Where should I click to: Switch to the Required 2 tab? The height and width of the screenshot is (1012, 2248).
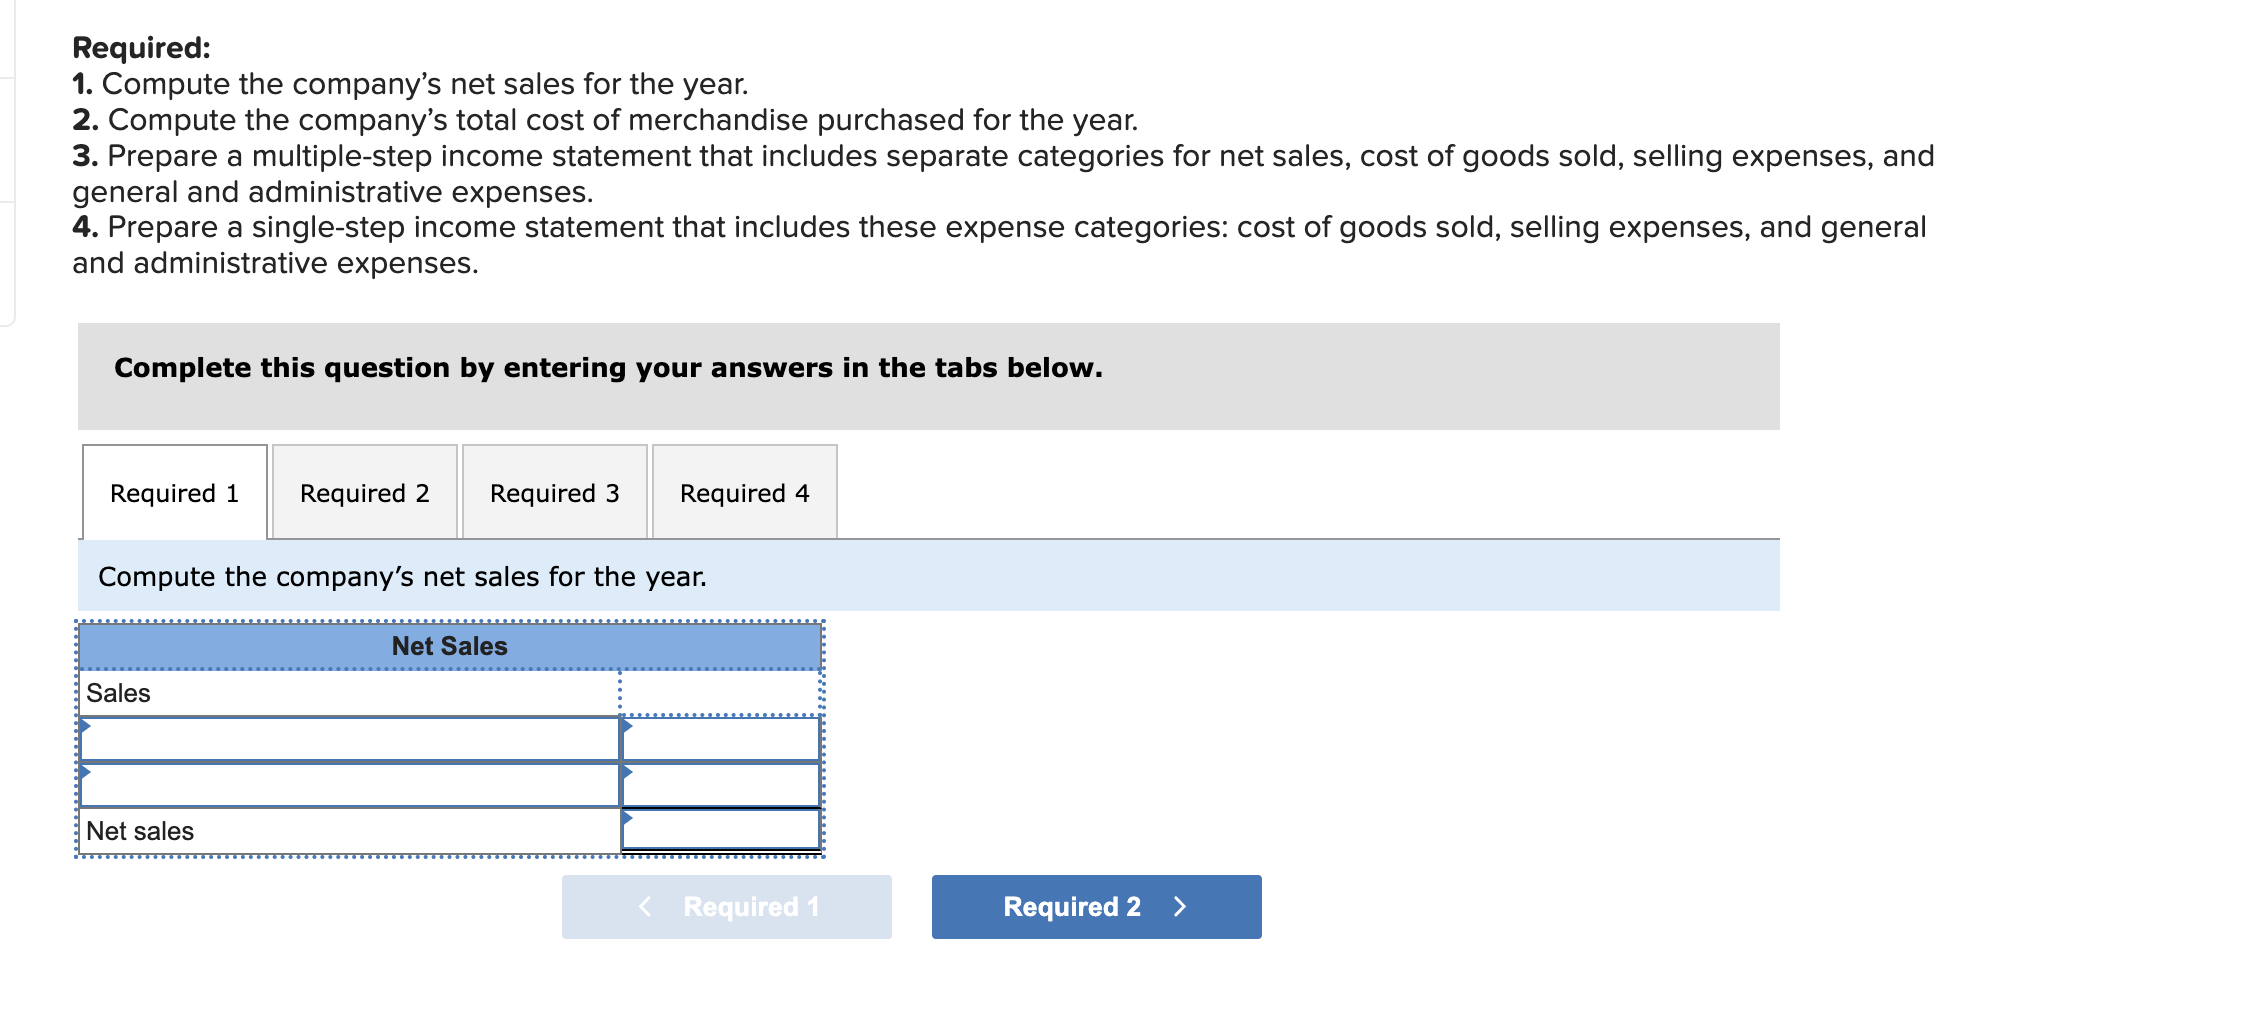[364, 492]
